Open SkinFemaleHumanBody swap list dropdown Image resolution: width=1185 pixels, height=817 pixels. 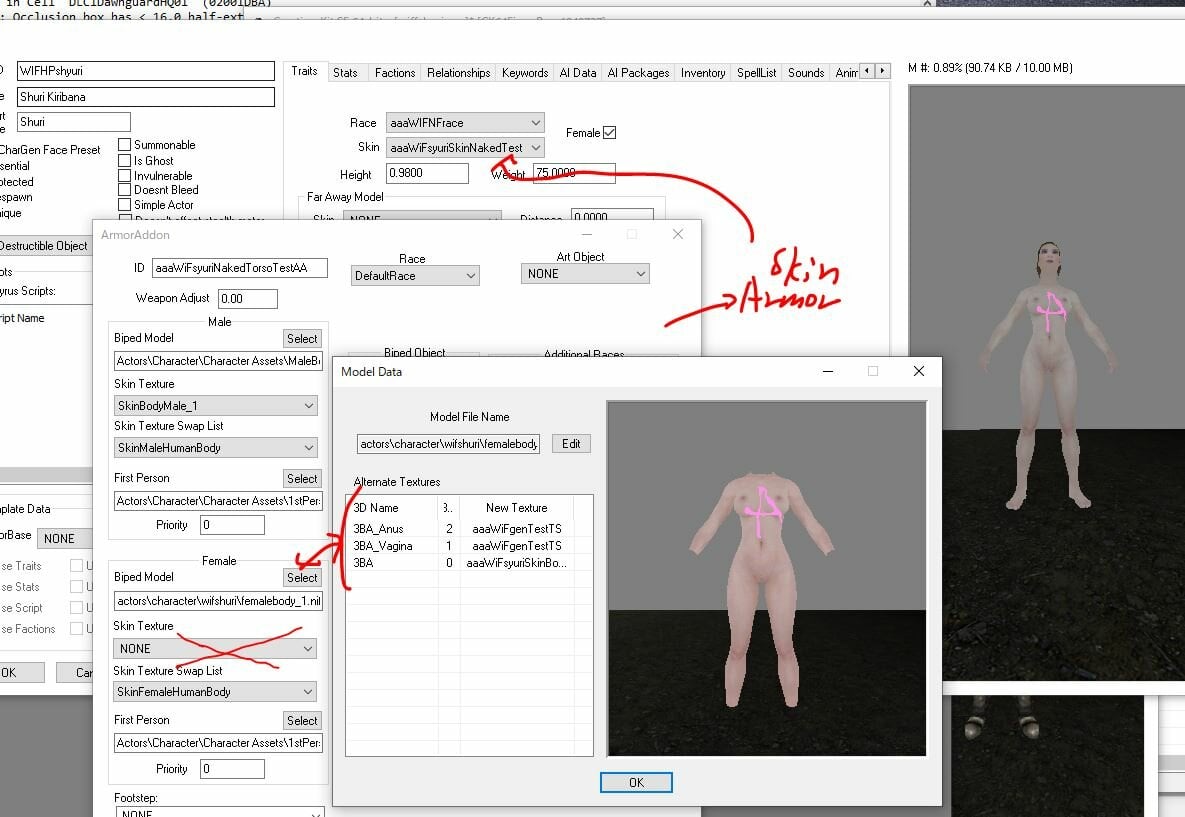click(215, 692)
